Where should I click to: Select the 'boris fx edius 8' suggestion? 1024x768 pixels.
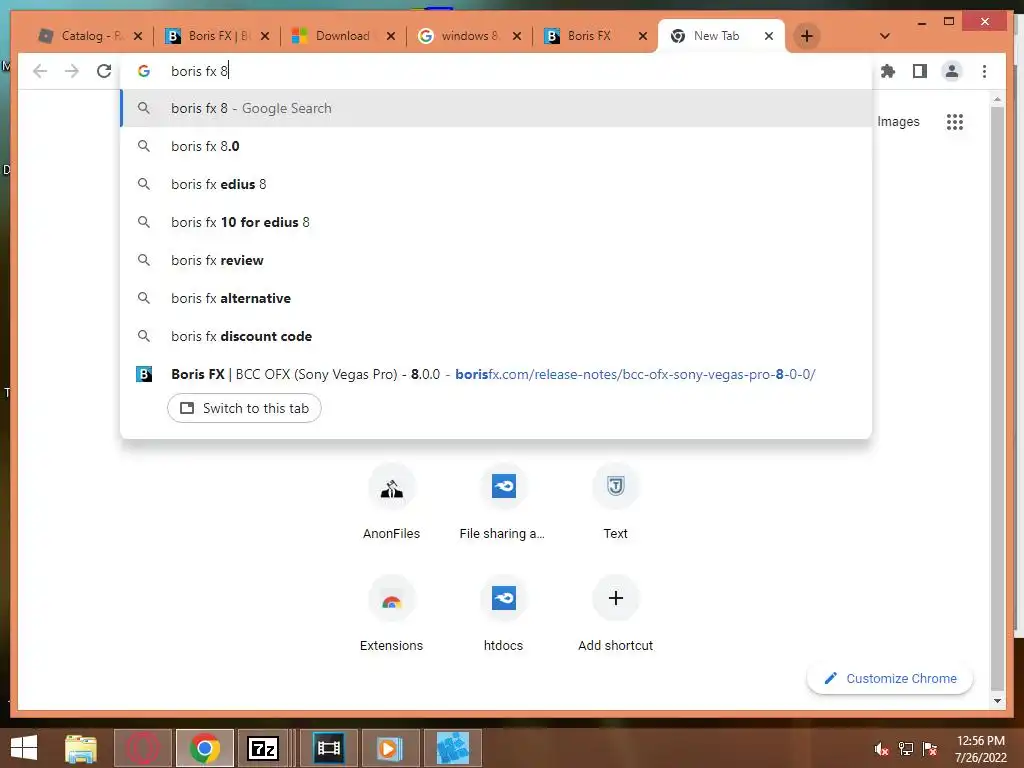tap(496, 184)
